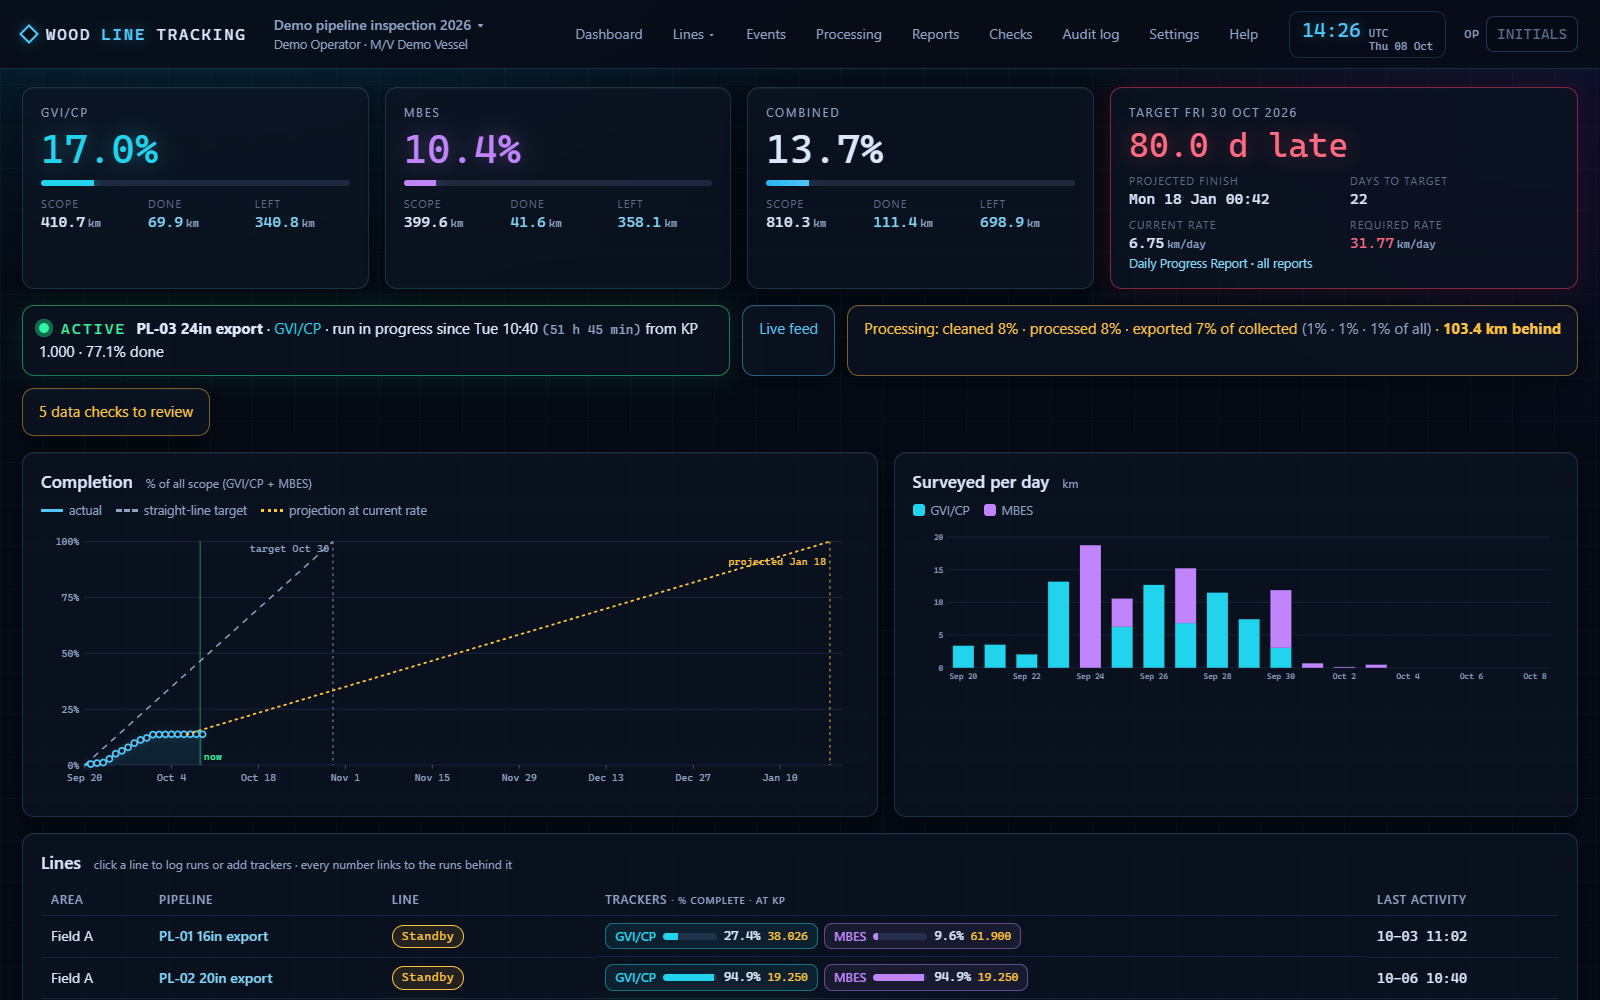Click the Wood Line Tracking diamond logo
Screen dimensions: 1600x1000
point(29,34)
